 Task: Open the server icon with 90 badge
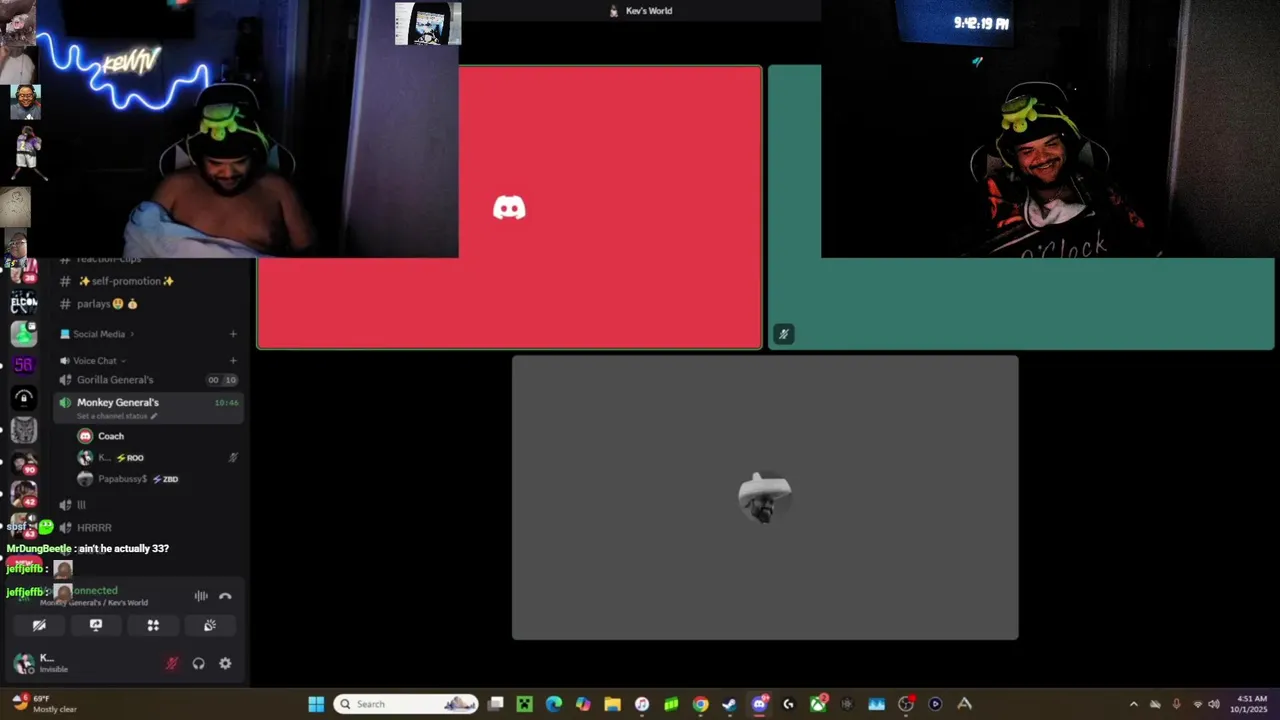click(x=24, y=463)
